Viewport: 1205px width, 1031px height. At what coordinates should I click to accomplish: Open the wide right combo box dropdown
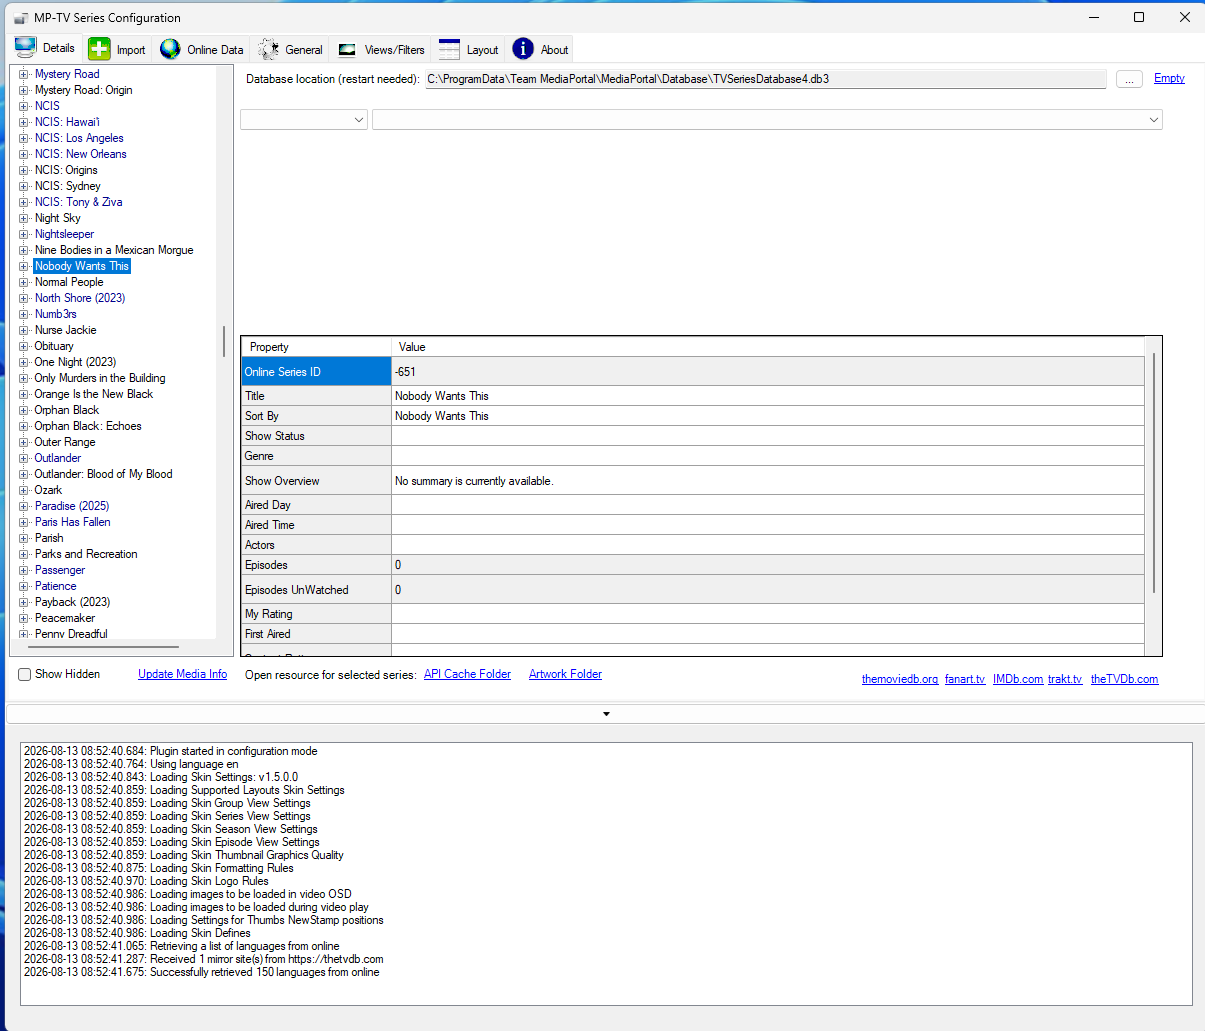(1153, 120)
